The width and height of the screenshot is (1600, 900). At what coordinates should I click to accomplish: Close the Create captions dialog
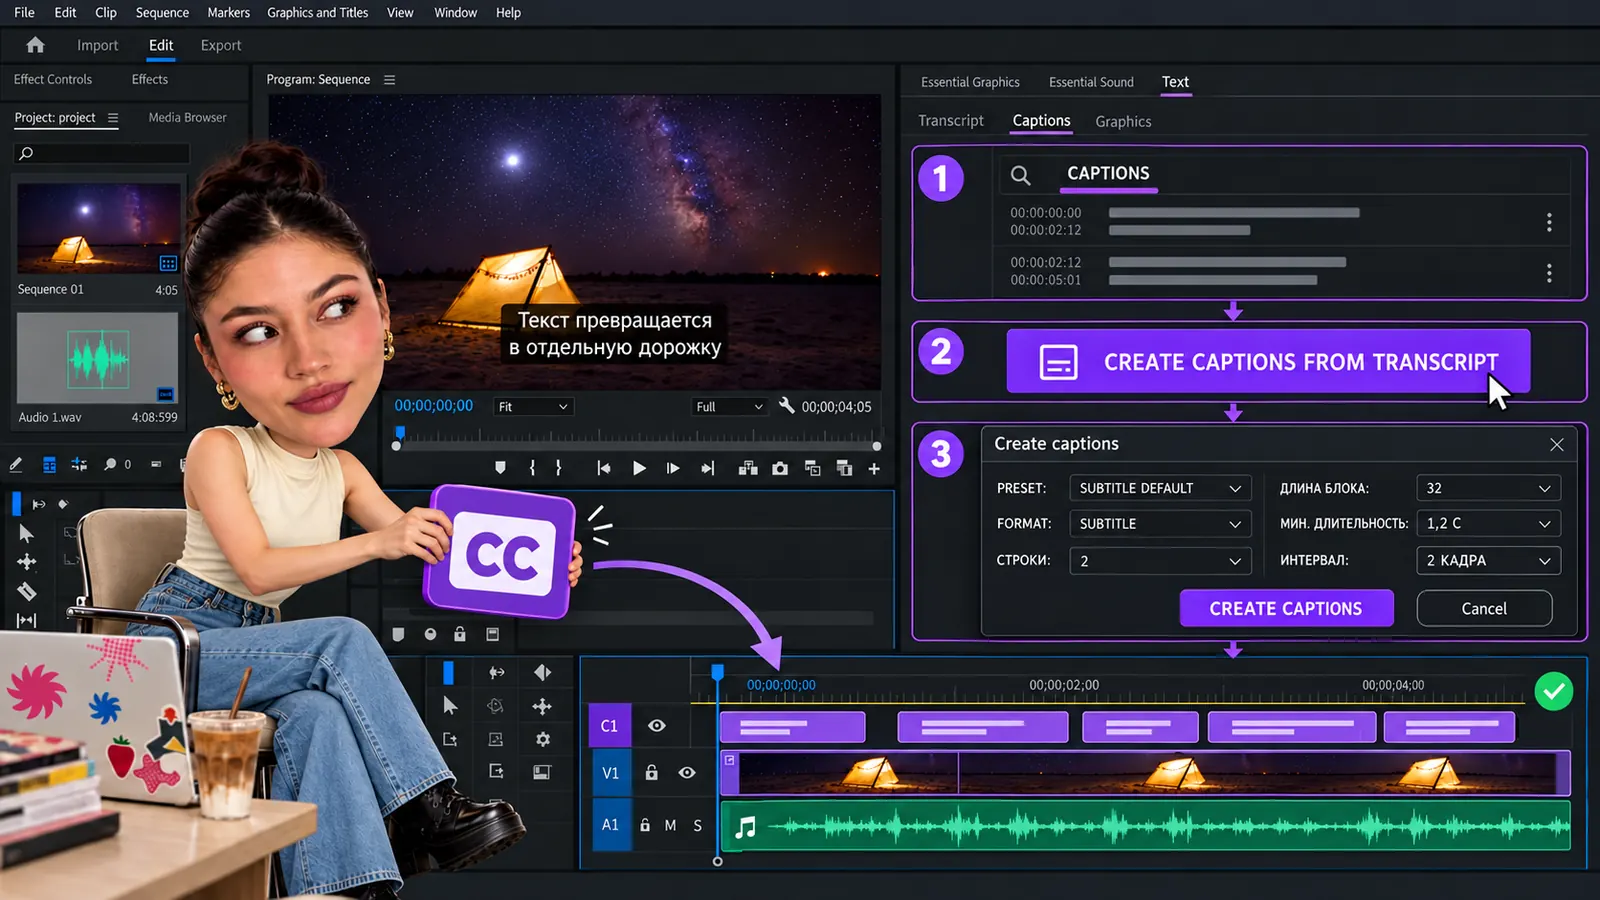(x=1557, y=444)
